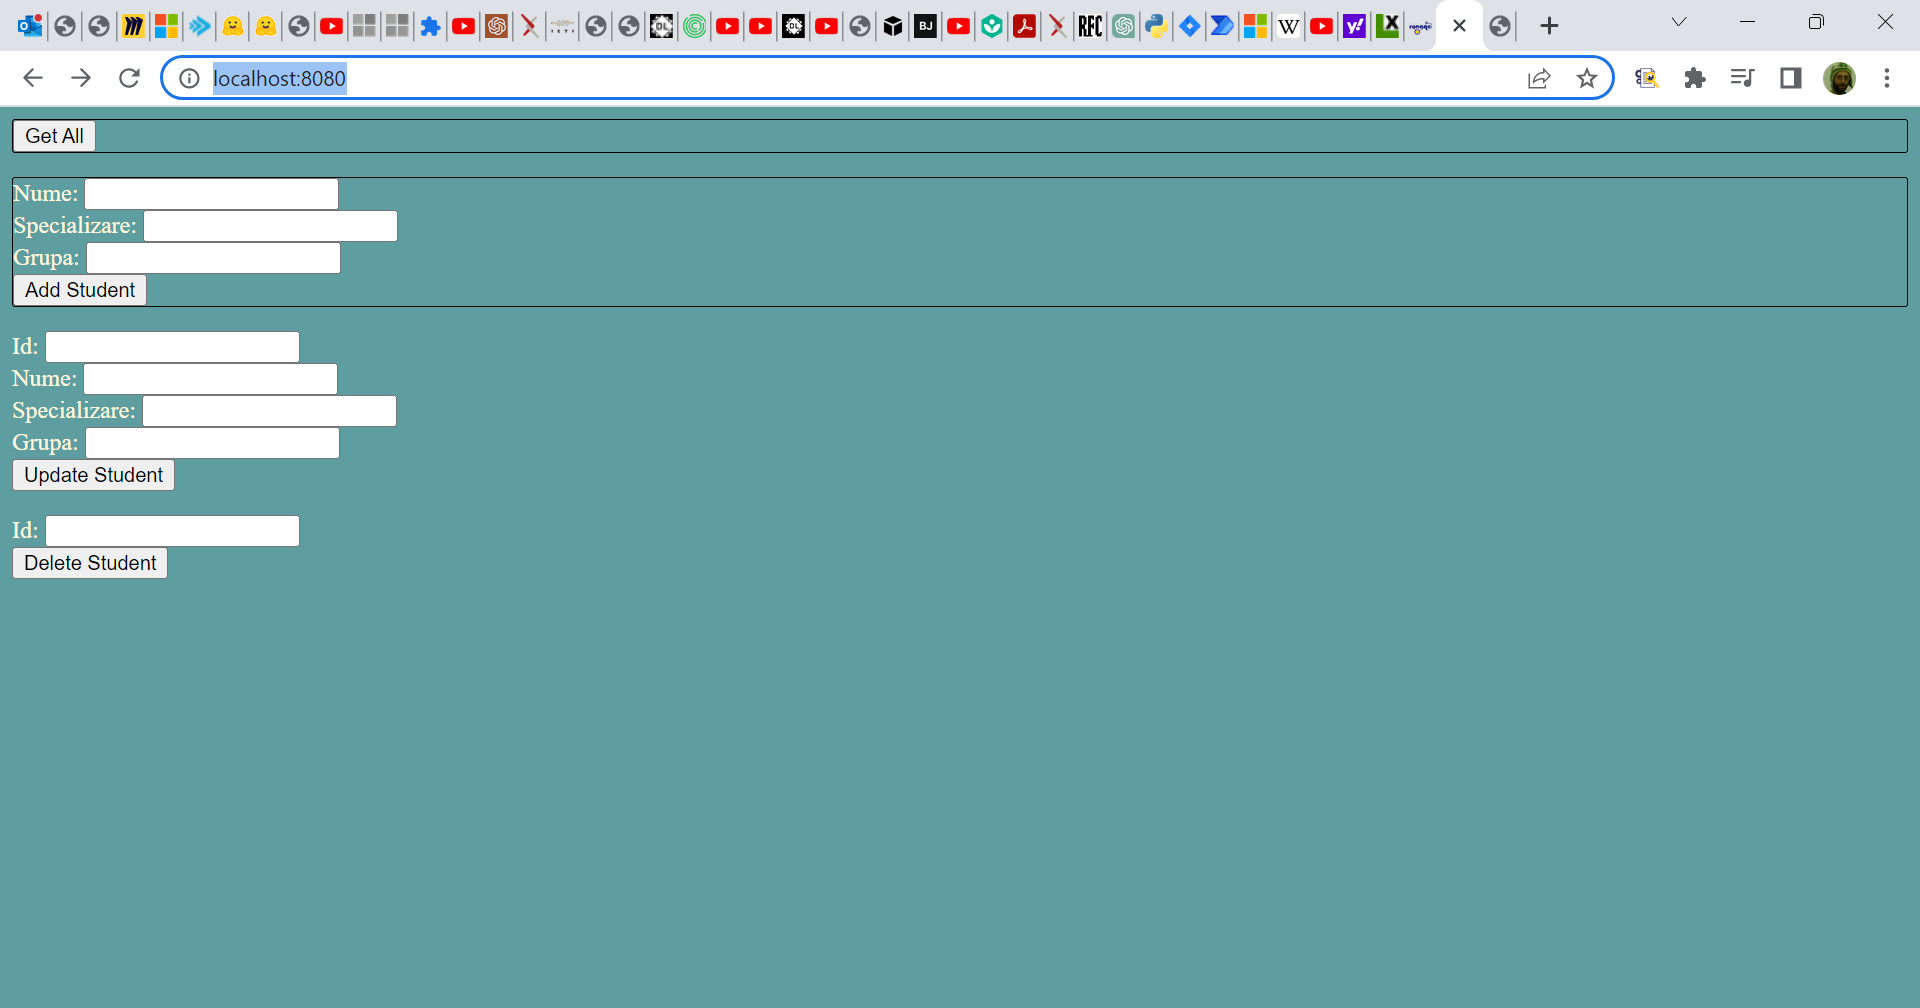Switch to the Outlook tab
1920x1008 pixels.
[31, 26]
